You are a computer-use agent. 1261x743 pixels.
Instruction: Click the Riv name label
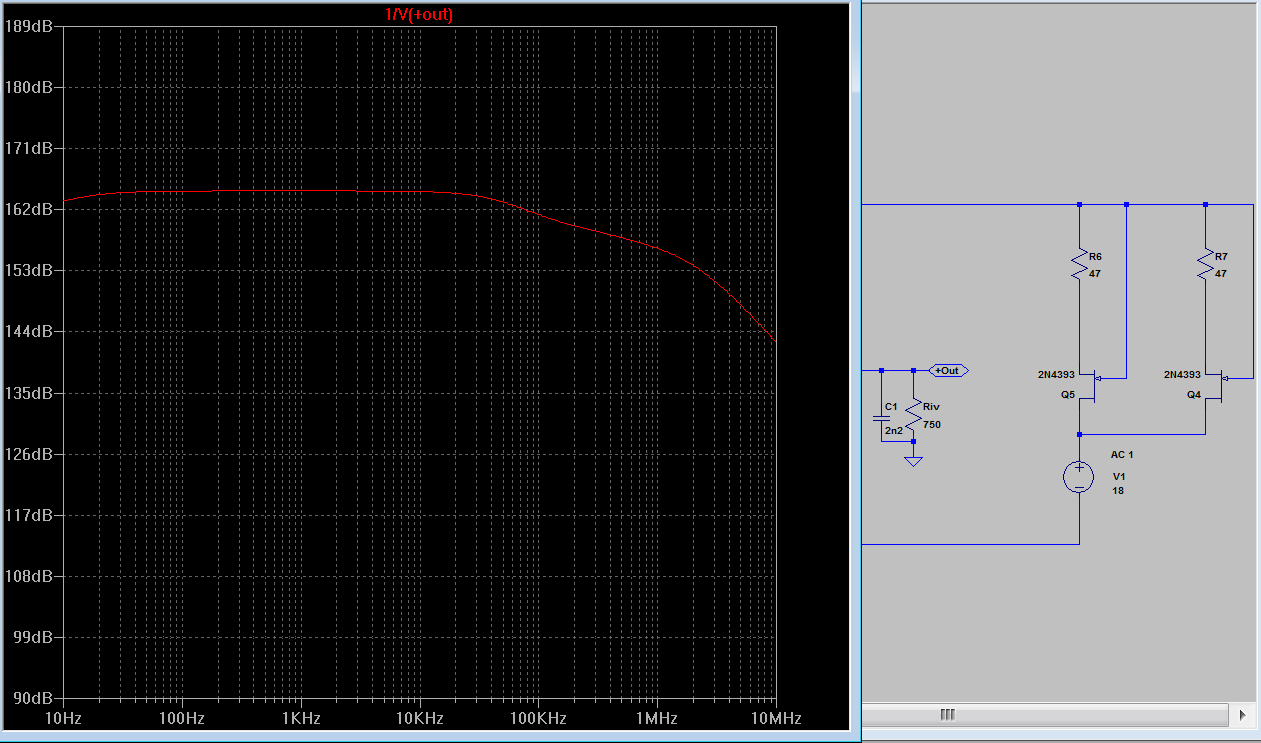coord(932,408)
